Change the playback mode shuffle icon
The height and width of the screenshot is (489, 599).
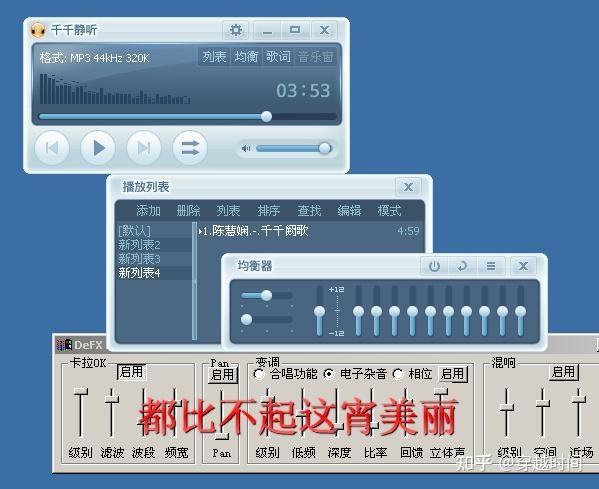(x=190, y=148)
